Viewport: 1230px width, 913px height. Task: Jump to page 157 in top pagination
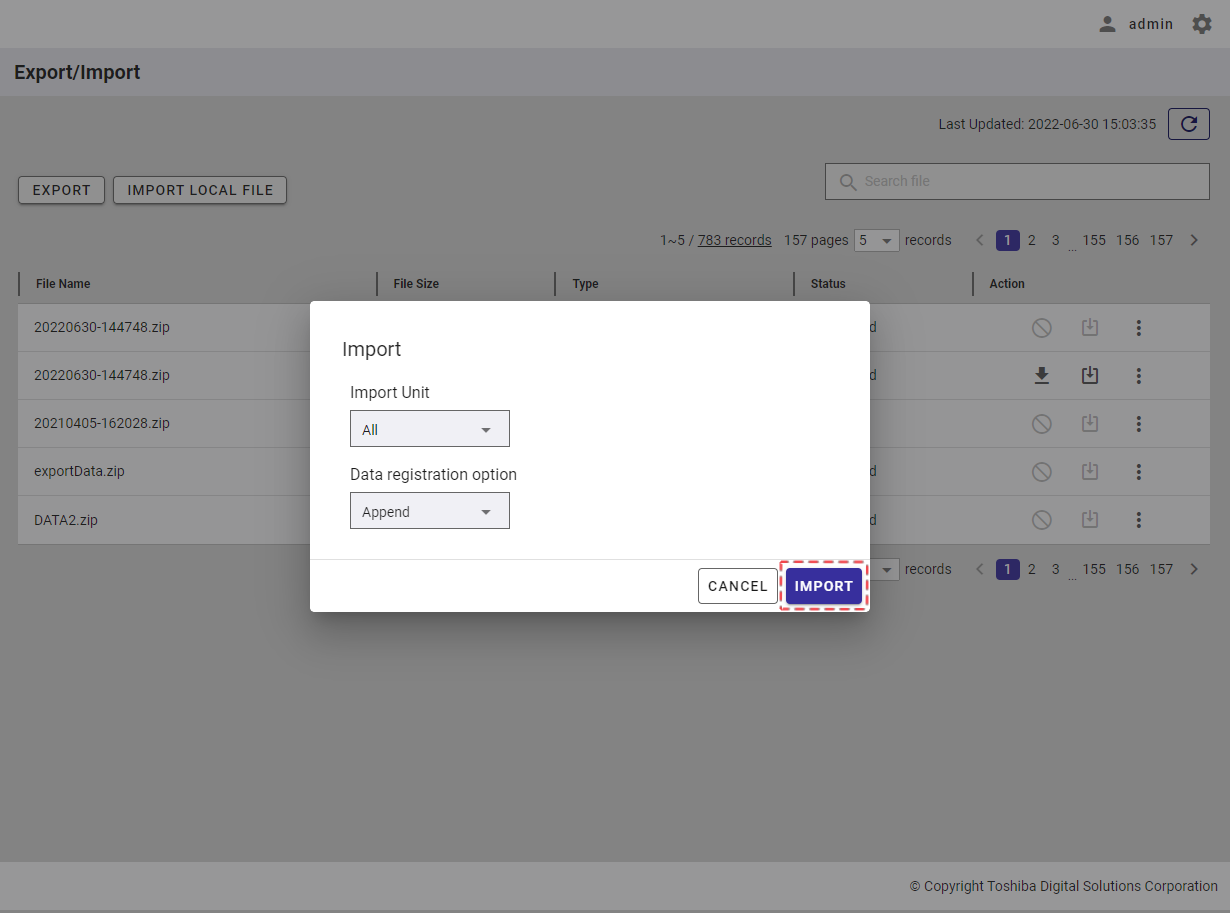coord(1160,240)
